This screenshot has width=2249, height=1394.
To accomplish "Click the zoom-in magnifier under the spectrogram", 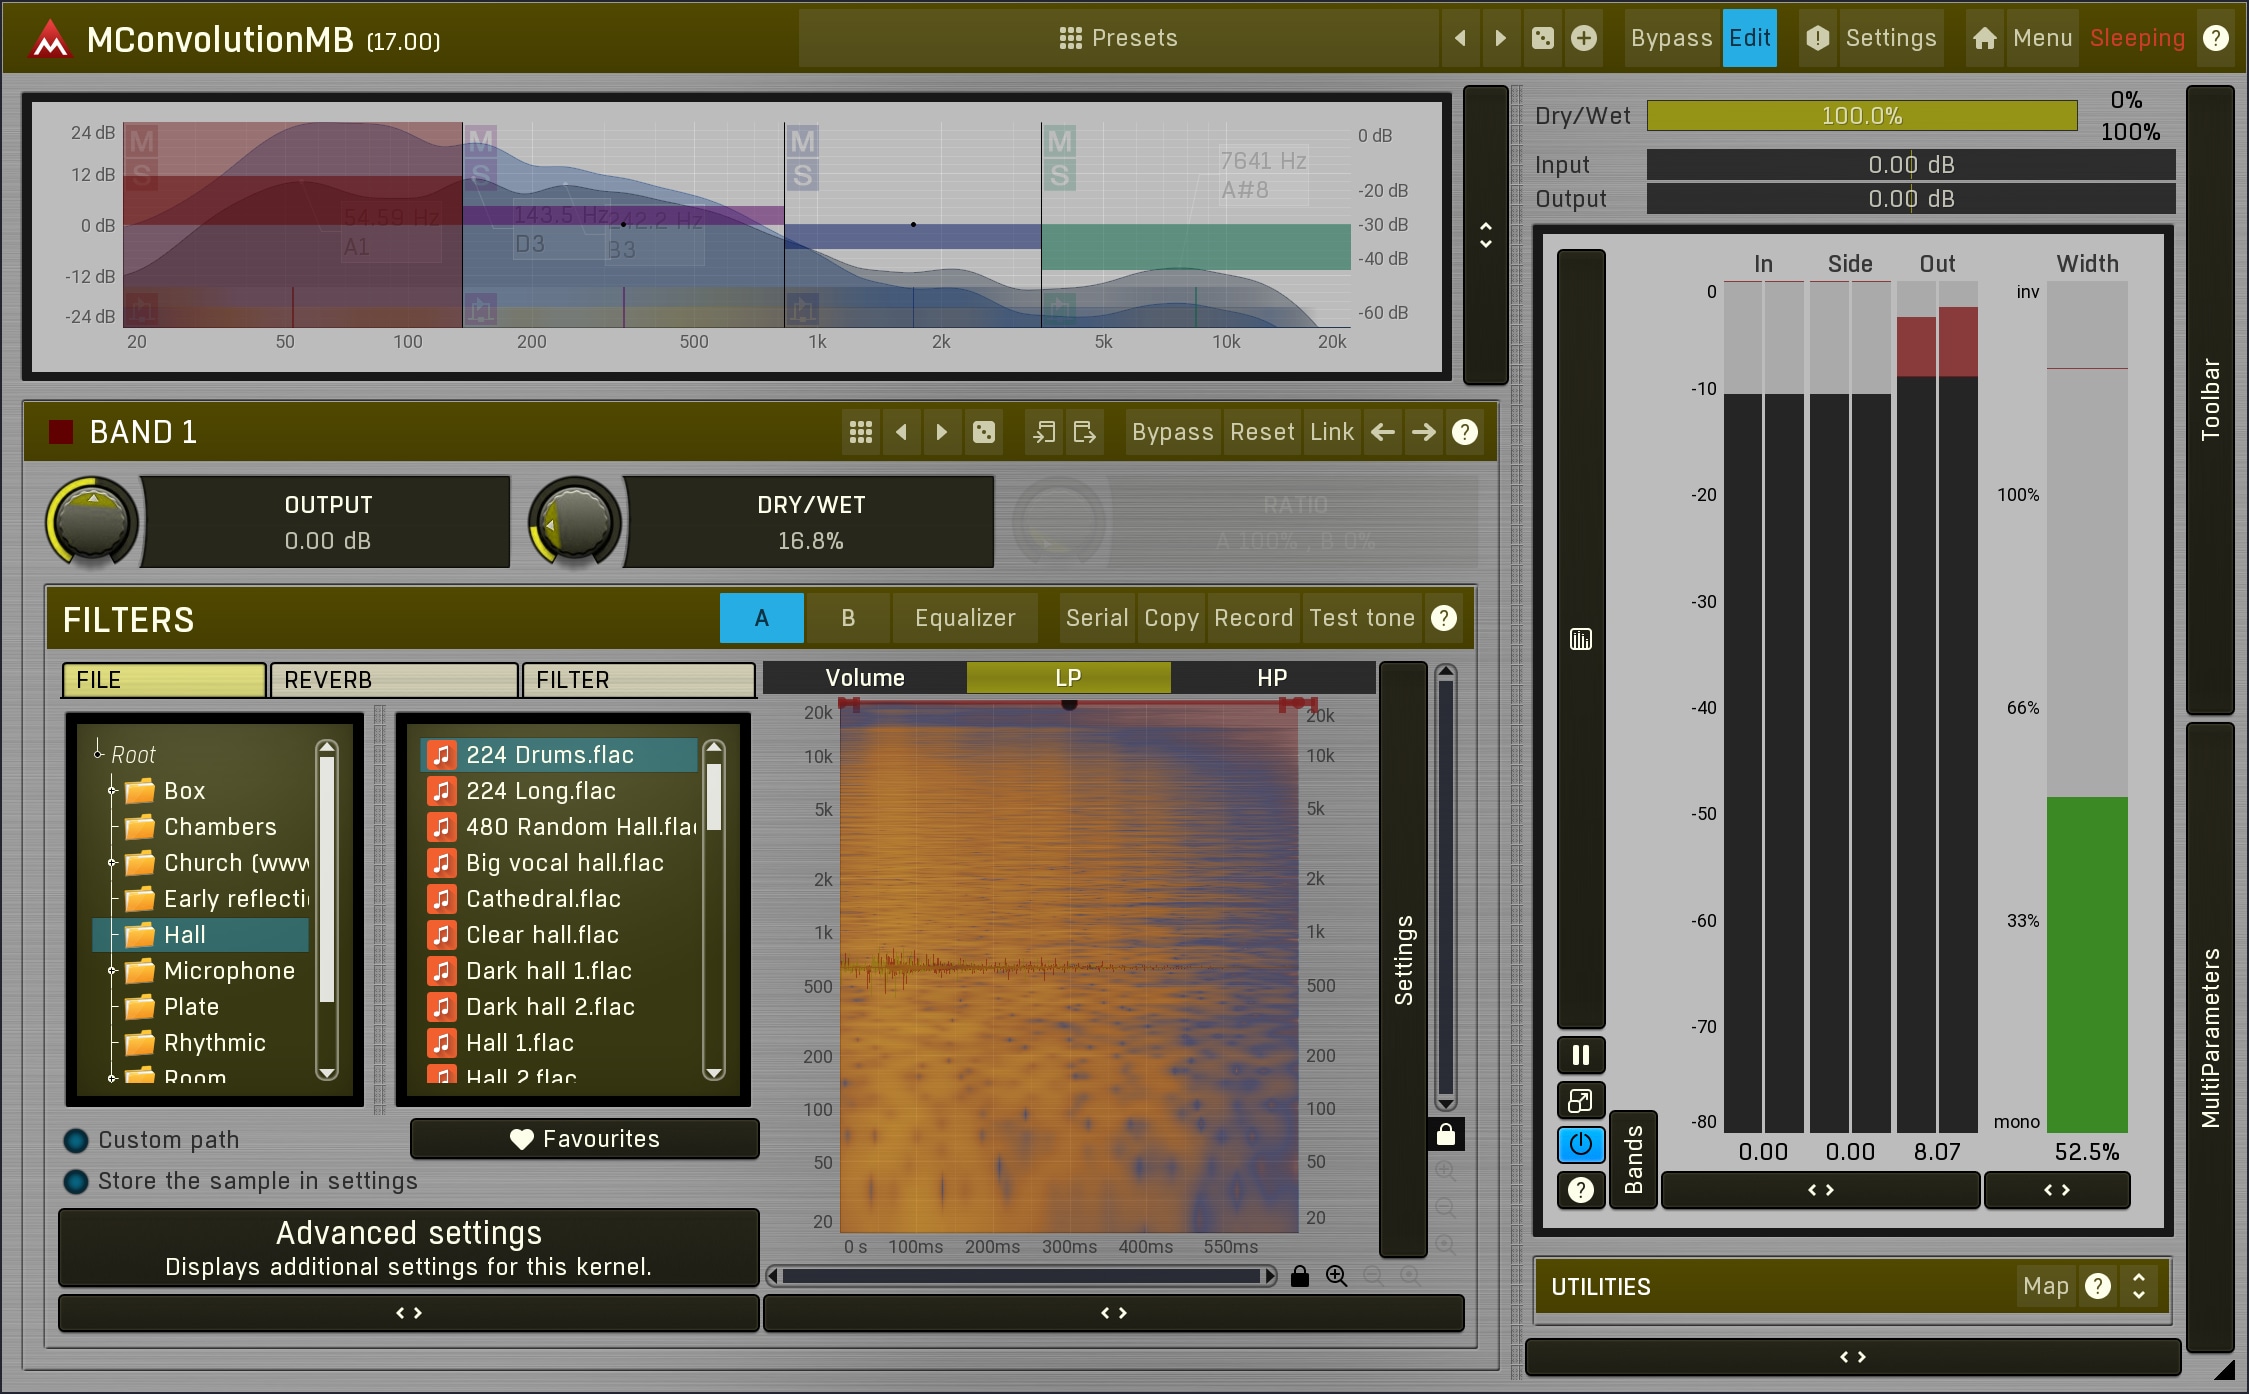I will (1336, 1276).
